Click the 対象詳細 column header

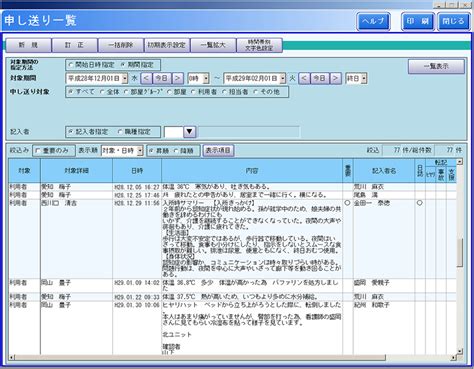click(76, 171)
